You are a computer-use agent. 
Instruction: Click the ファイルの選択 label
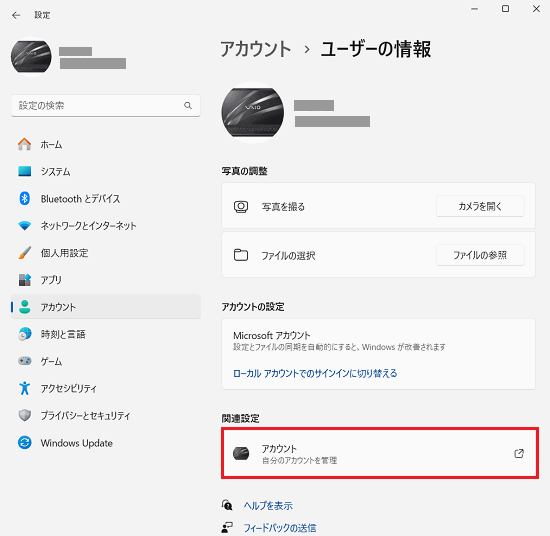point(288,255)
